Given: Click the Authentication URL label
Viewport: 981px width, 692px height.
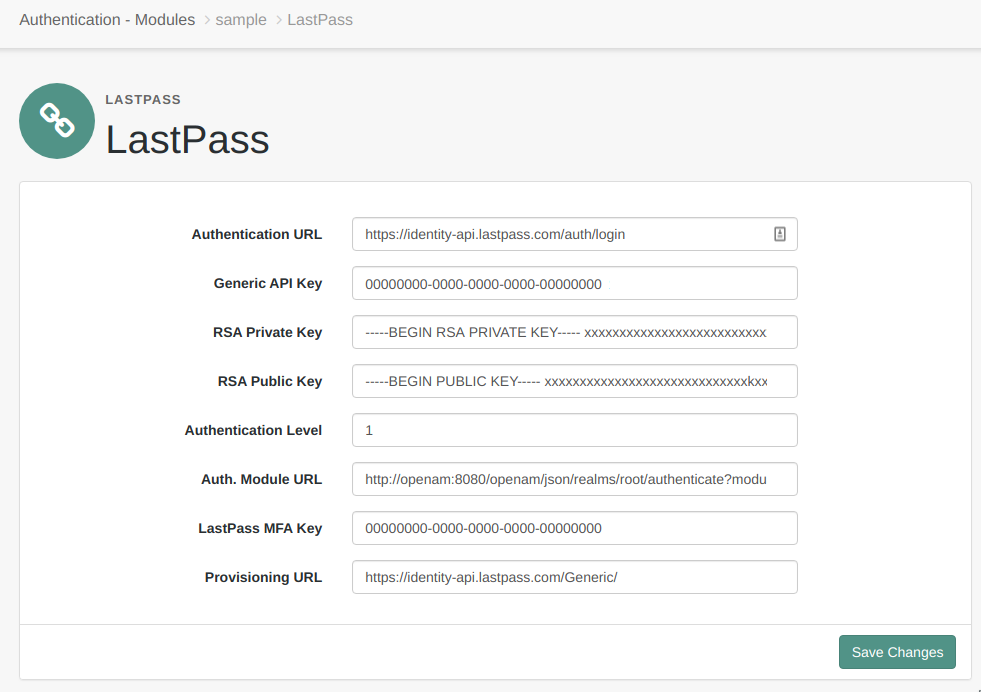Looking at the screenshot, I should (257, 235).
